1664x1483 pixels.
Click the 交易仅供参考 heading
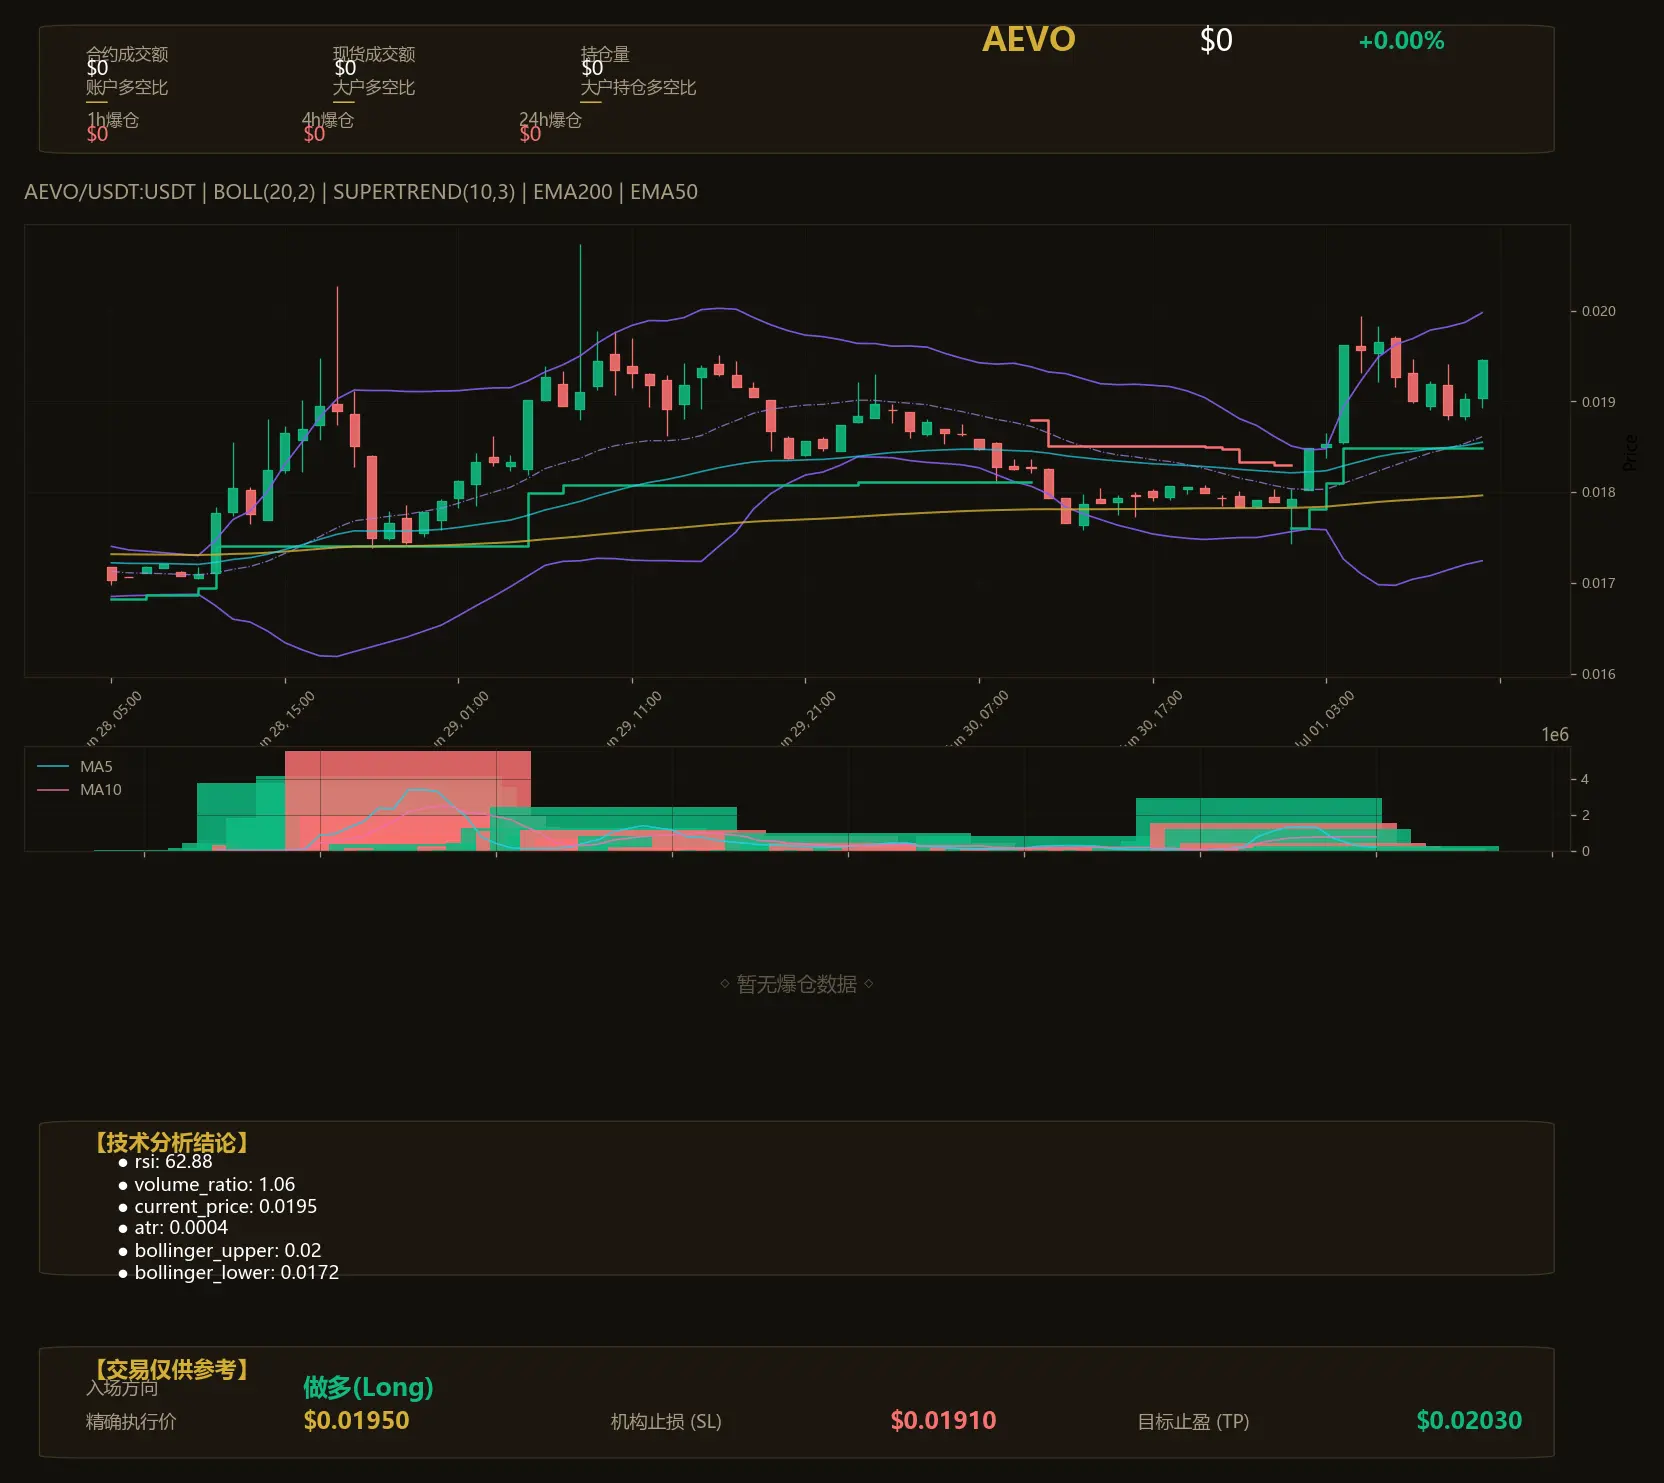(170, 1369)
